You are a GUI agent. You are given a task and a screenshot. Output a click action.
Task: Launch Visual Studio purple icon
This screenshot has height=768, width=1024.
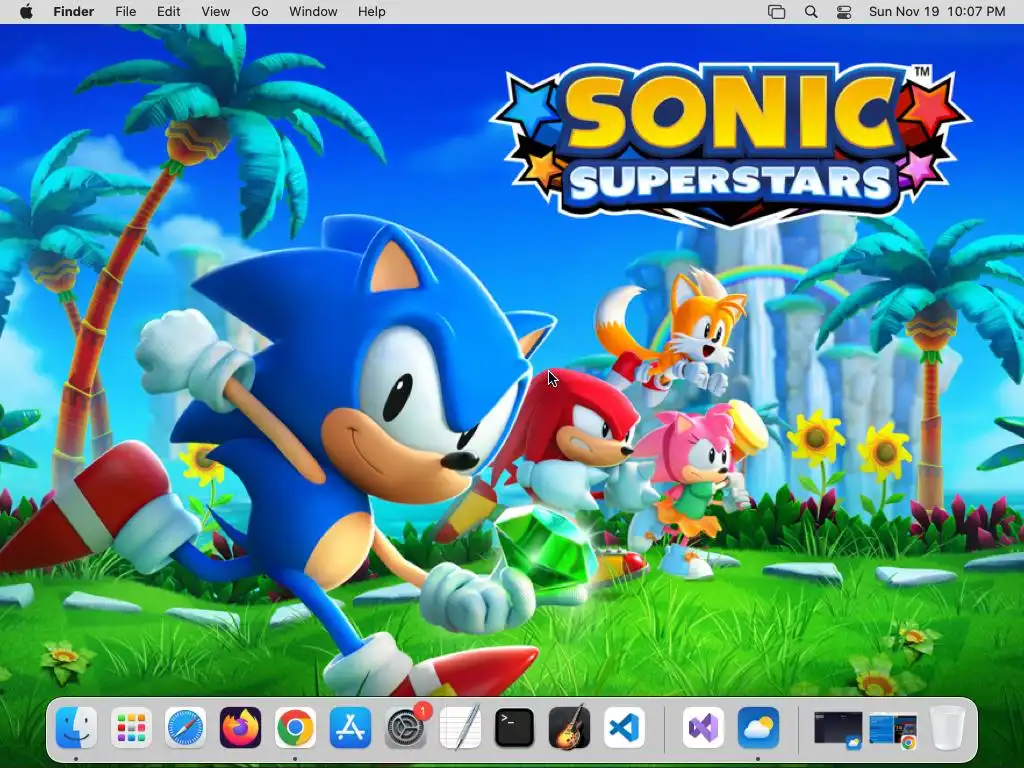point(704,727)
